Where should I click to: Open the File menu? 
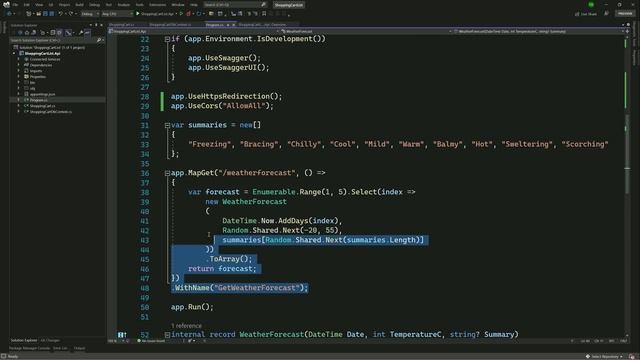pos(15,5)
